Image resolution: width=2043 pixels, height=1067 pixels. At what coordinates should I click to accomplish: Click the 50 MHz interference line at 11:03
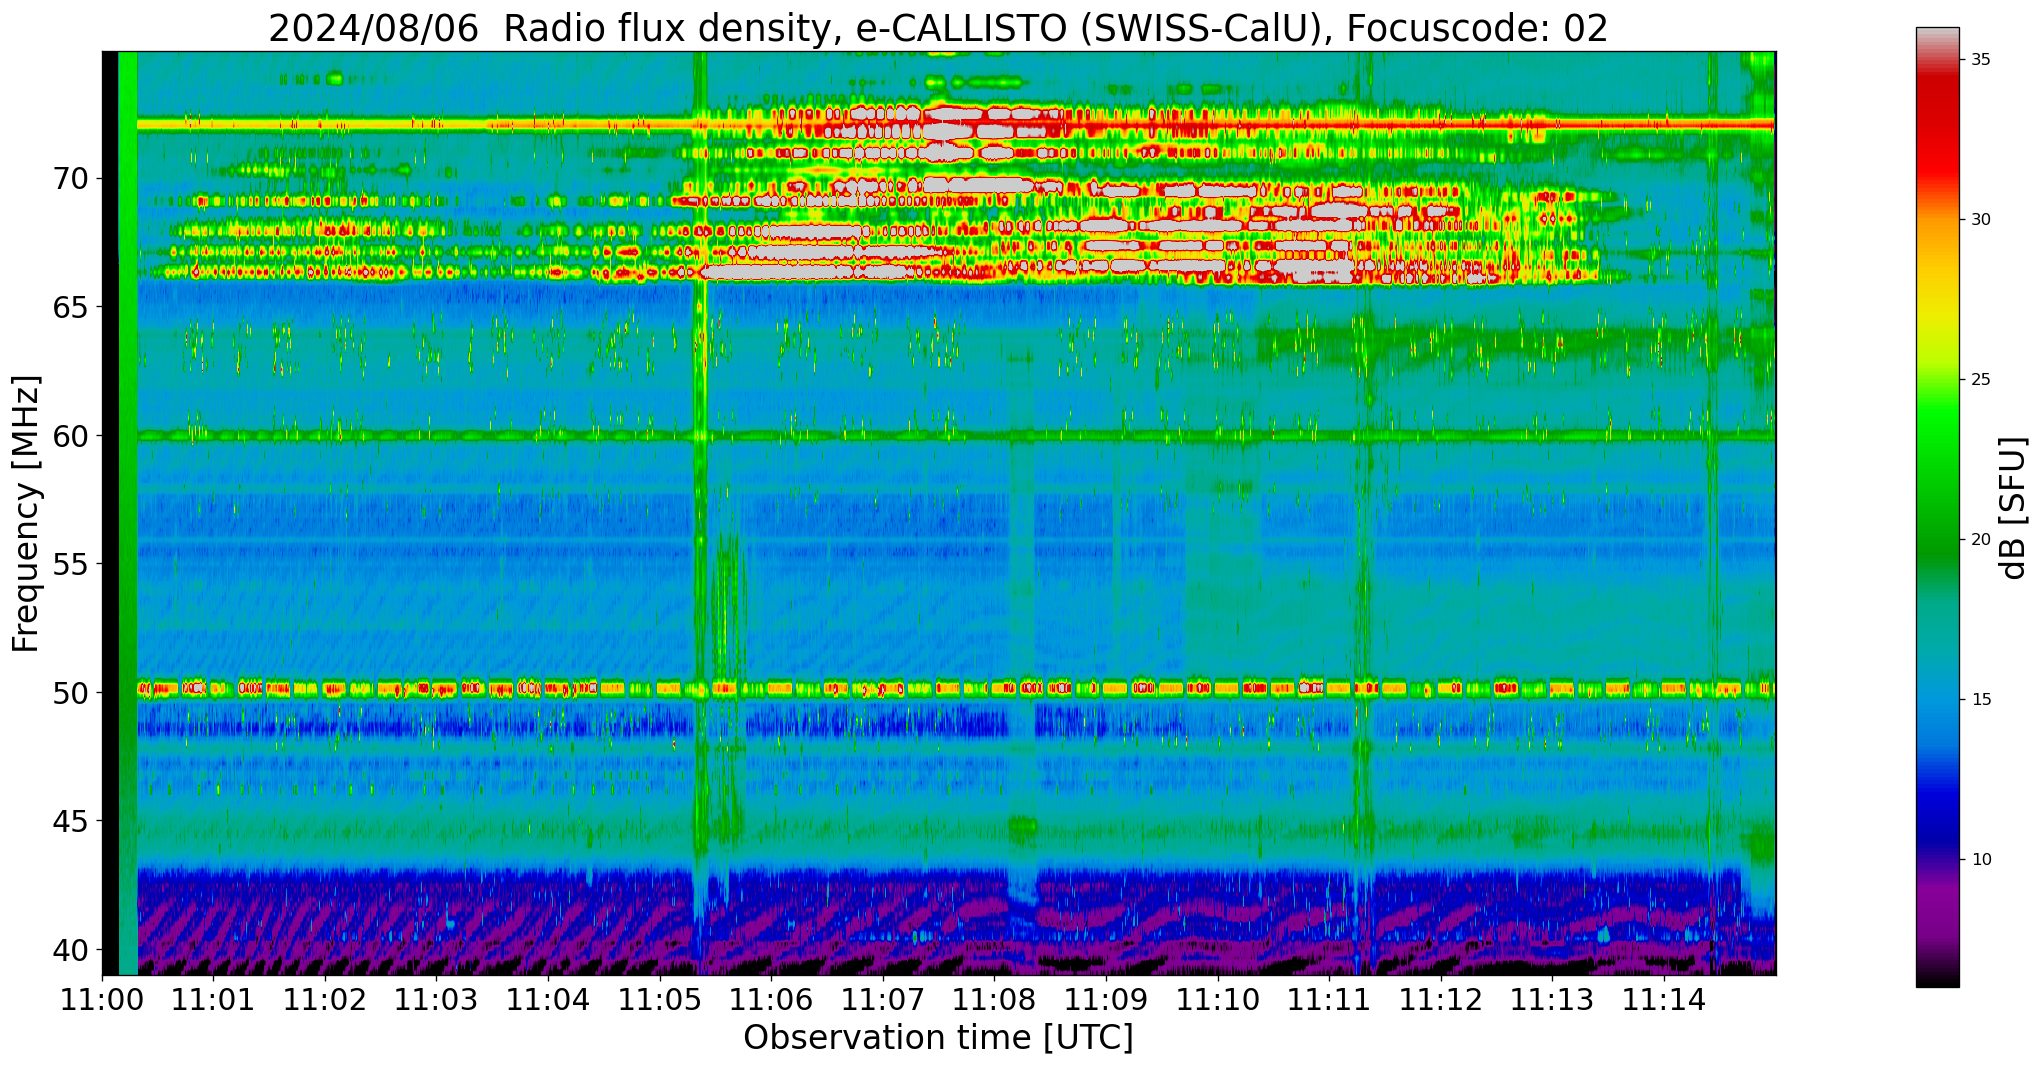(436, 689)
